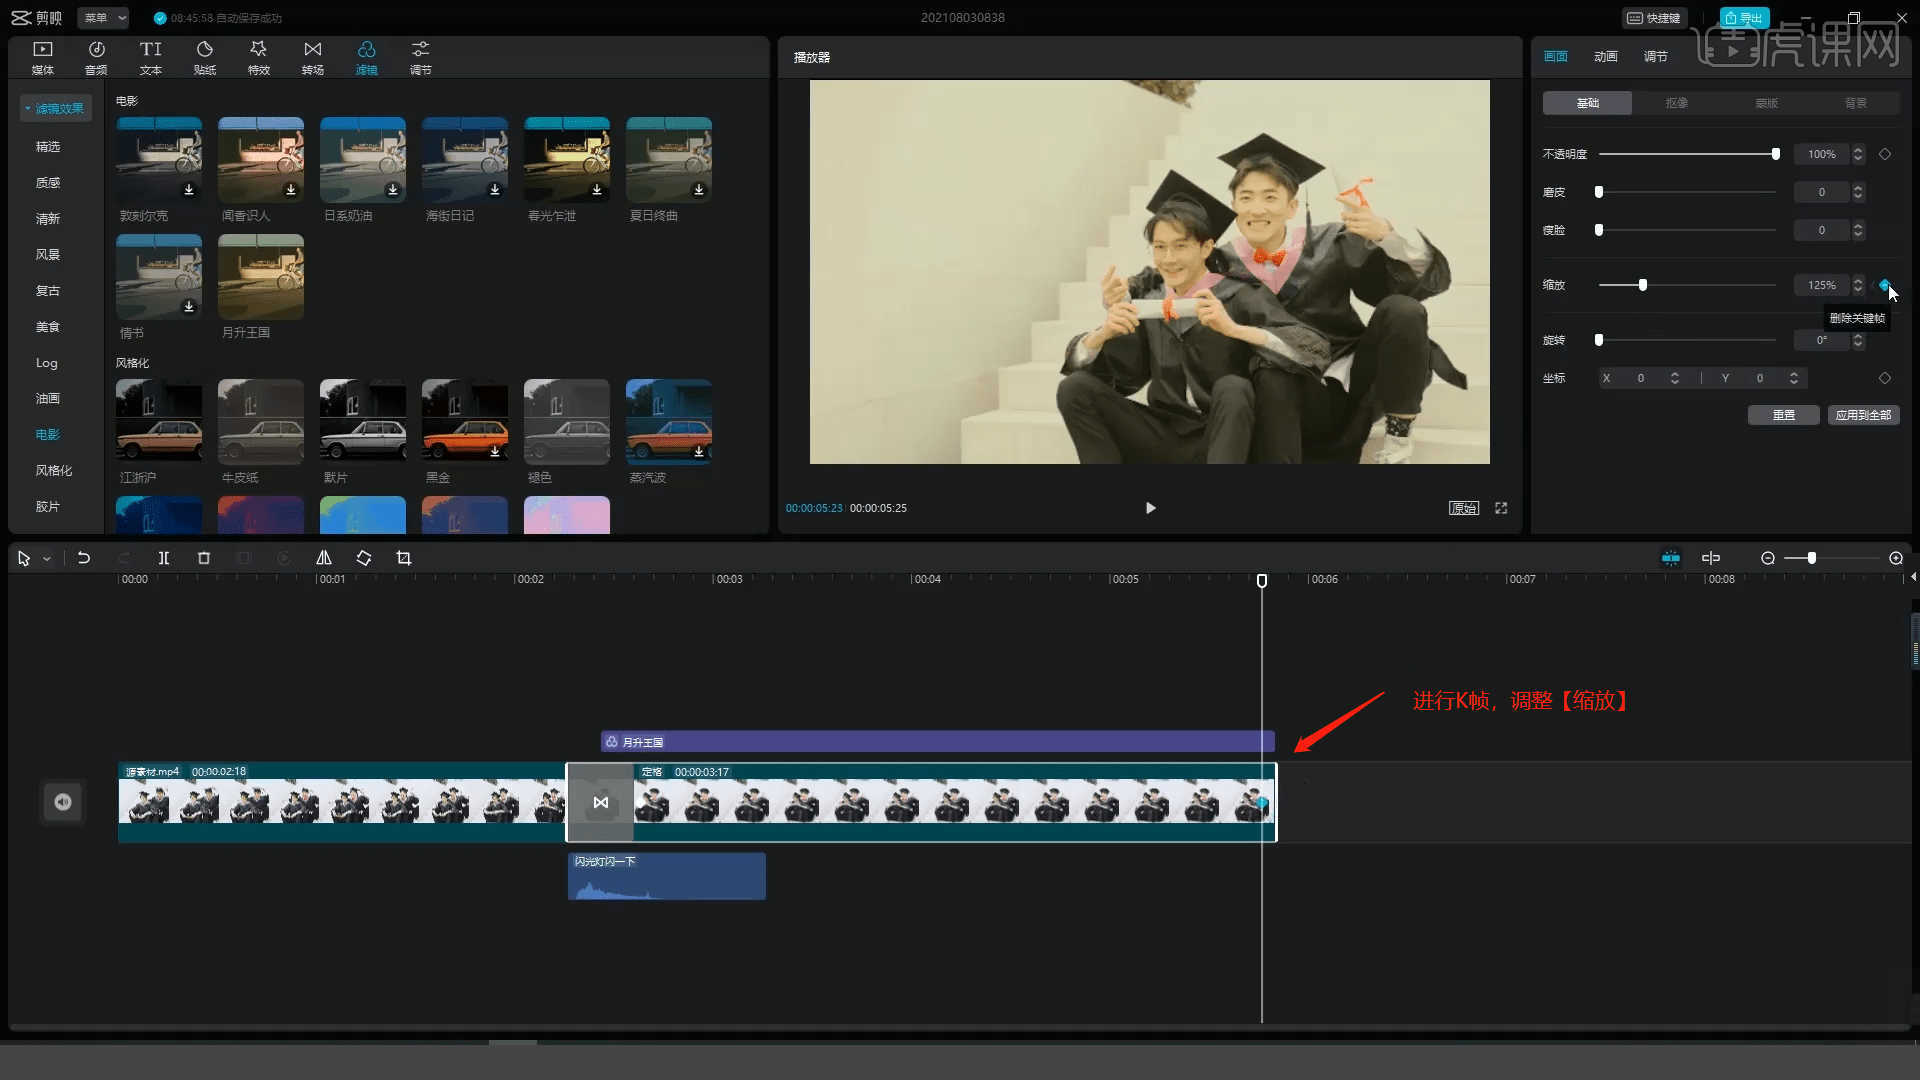The image size is (1920, 1080).
Task: Remove the 缩放 scale keyframe diamond
Action: point(1884,285)
